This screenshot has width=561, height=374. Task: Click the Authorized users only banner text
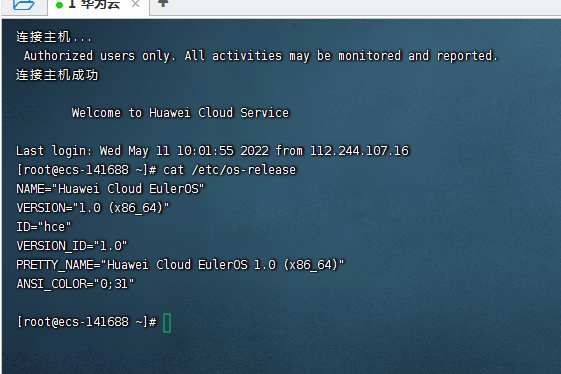(x=260, y=56)
